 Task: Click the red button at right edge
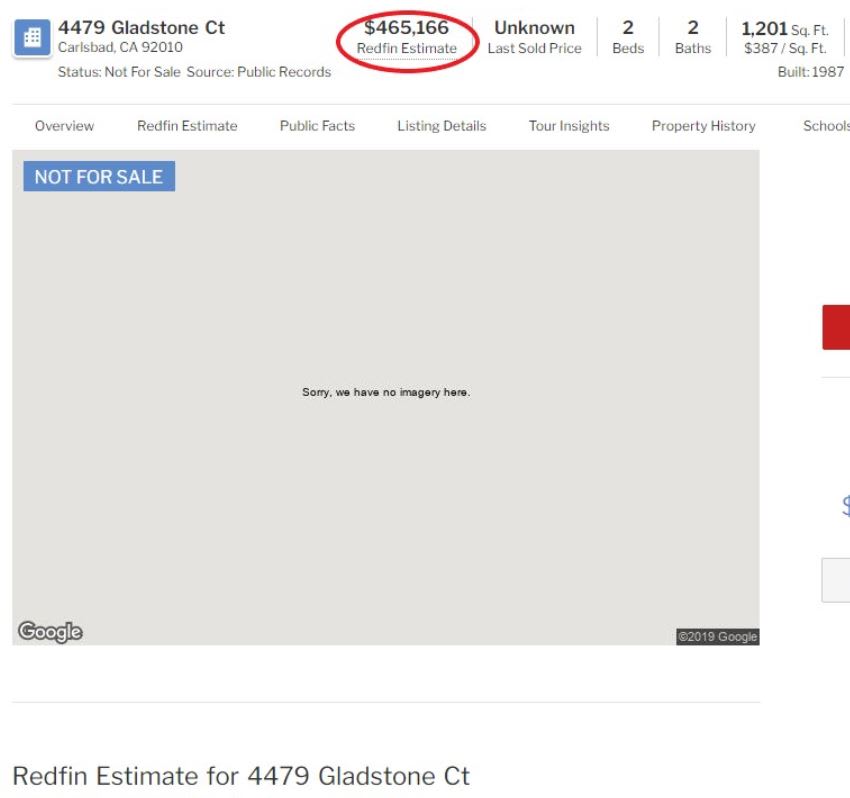[836, 327]
